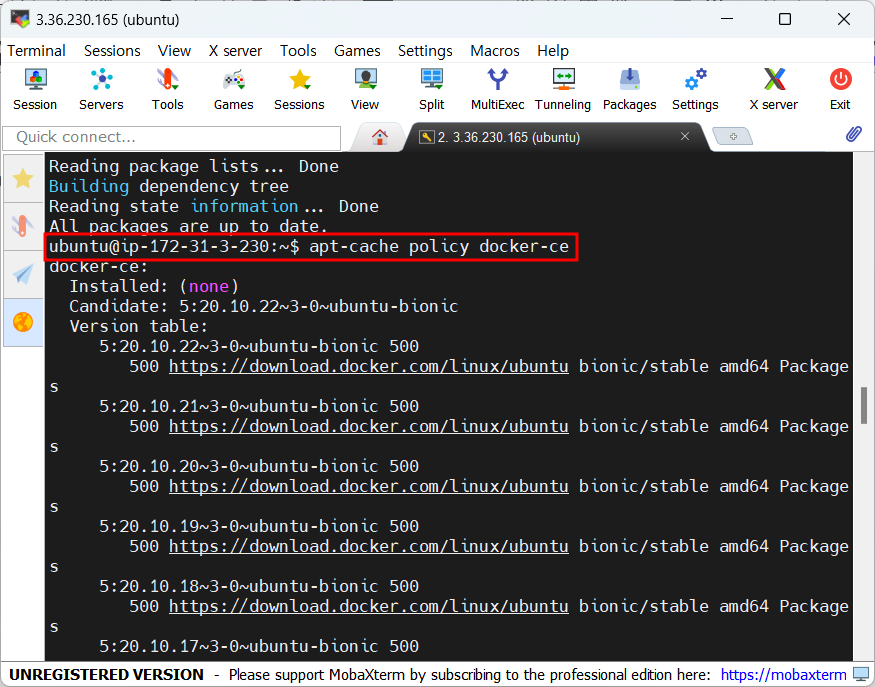Image resolution: width=875 pixels, height=687 pixels.
Task: Click 'apt-cache policy docker-ce' command text
Action: [x=439, y=246]
